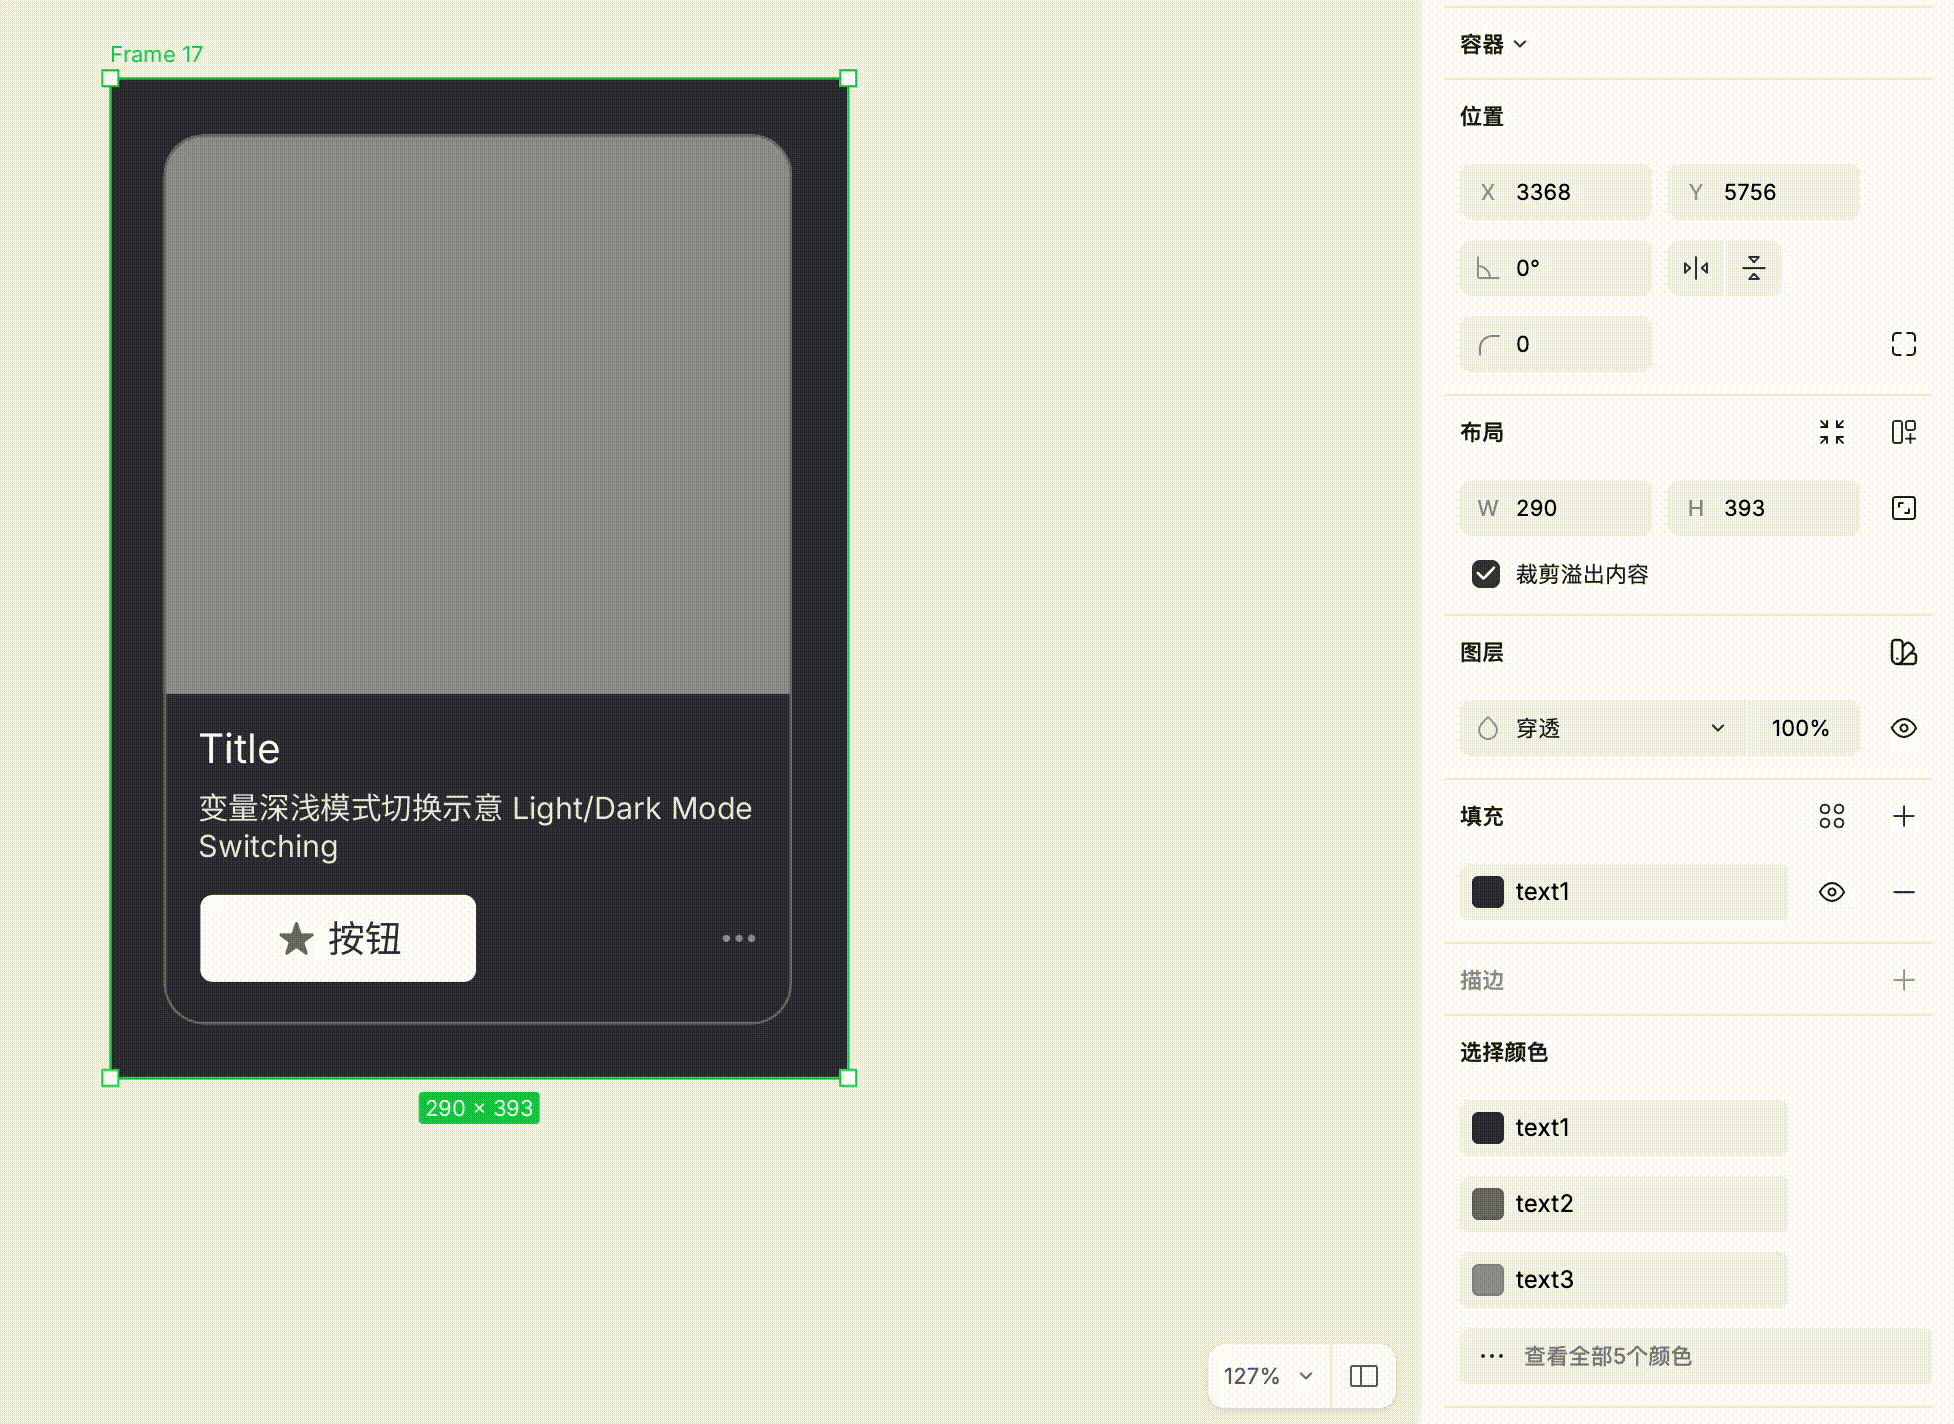Click the corner radius field
This screenshot has width=1954, height=1424.
point(1555,344)
